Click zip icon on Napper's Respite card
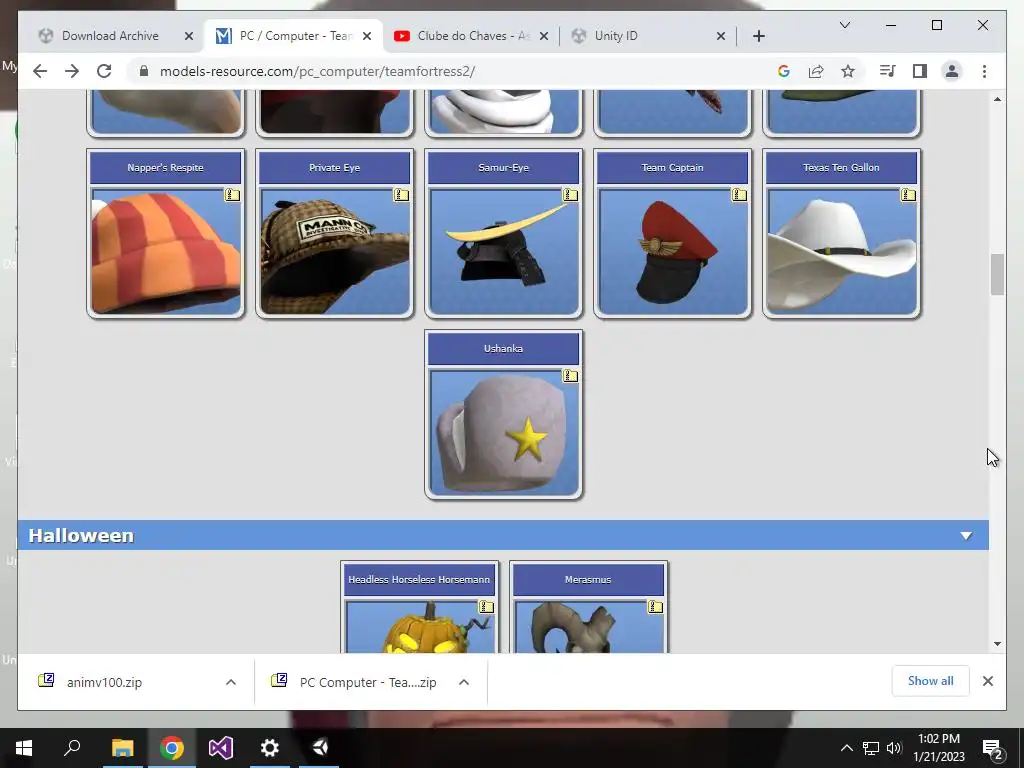1024x768 pixels. (232, 195)
